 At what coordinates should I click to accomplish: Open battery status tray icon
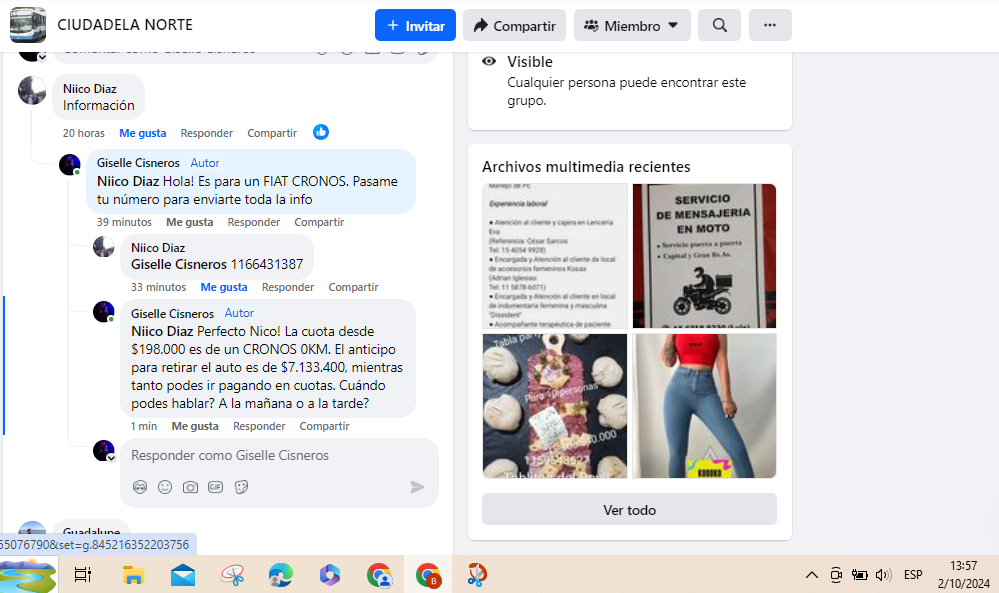point(859,575)
